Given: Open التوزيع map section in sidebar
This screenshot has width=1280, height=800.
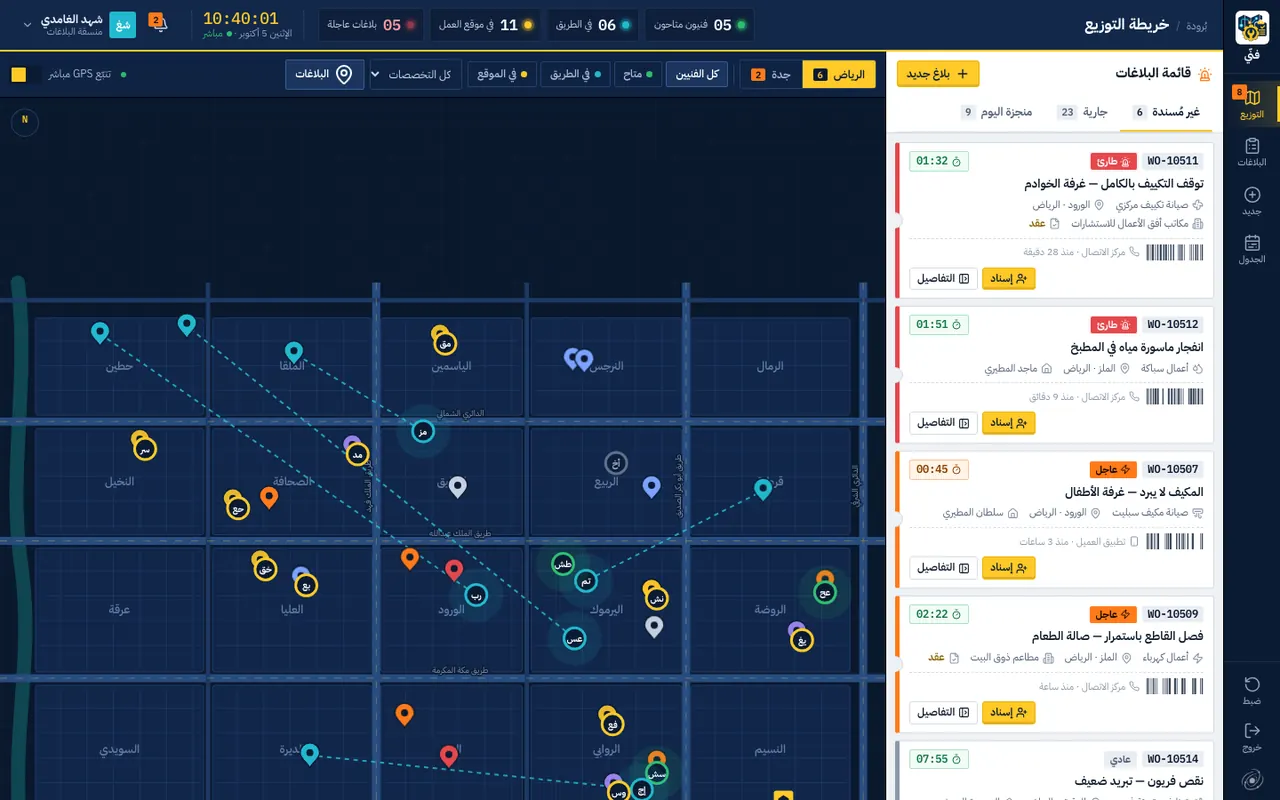Looking at the screenshot, I should coord(1252,104).
